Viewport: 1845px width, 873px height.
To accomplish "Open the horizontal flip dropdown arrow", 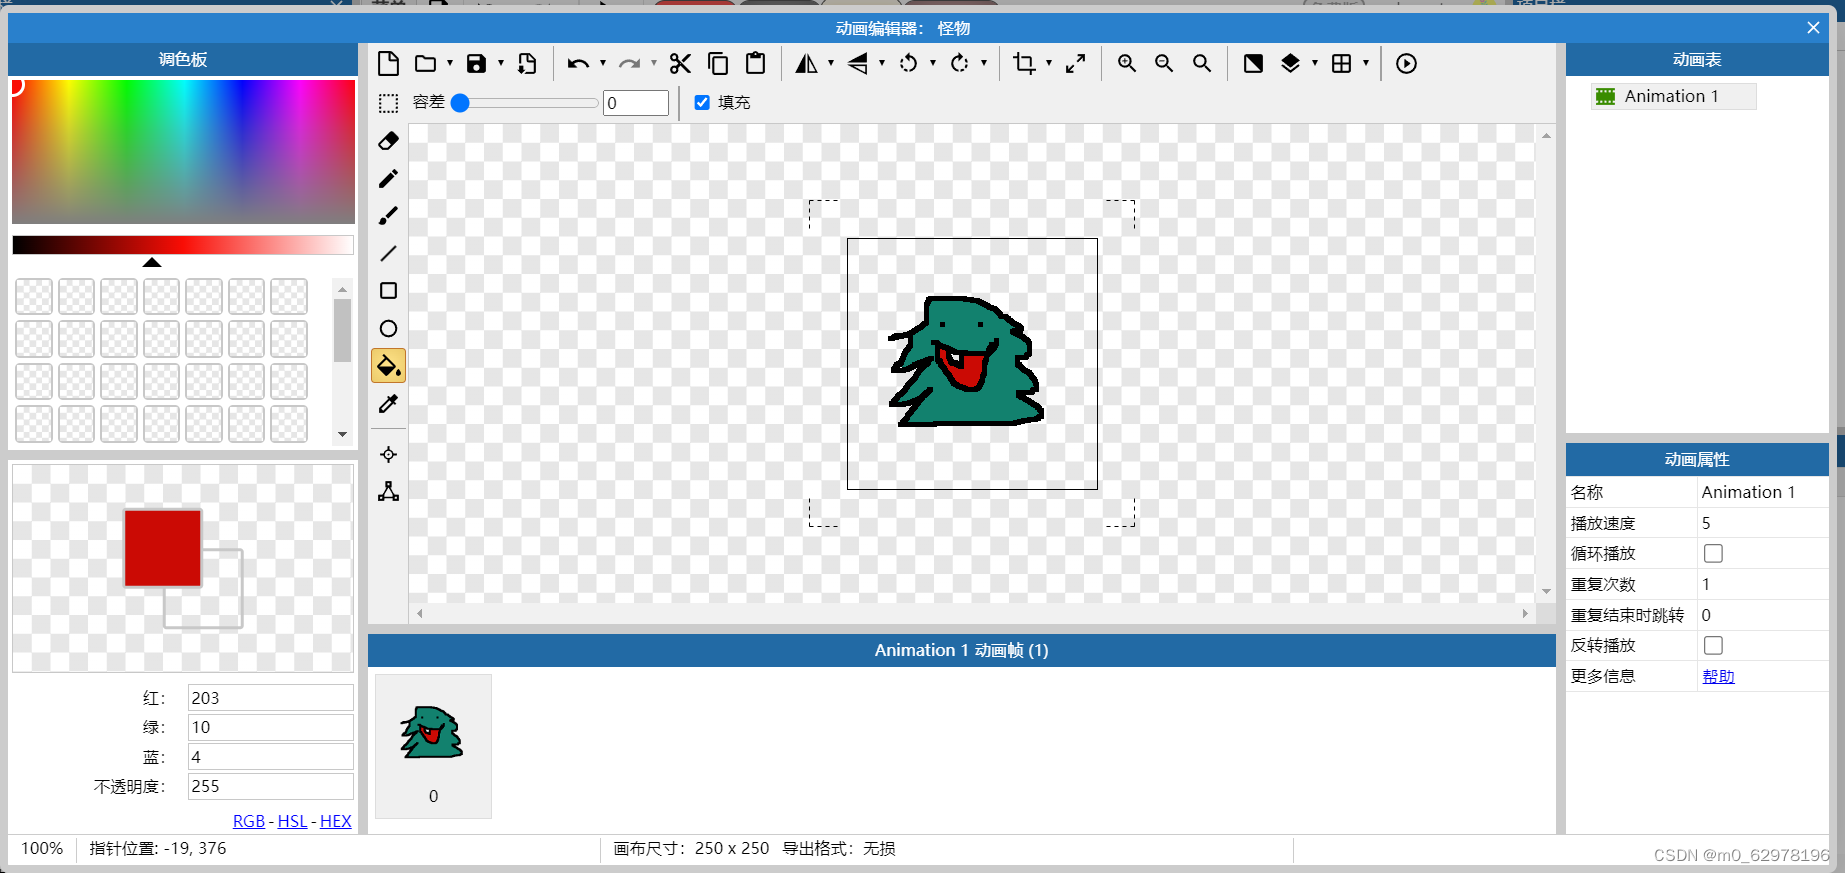I will (x=831, y=63).
